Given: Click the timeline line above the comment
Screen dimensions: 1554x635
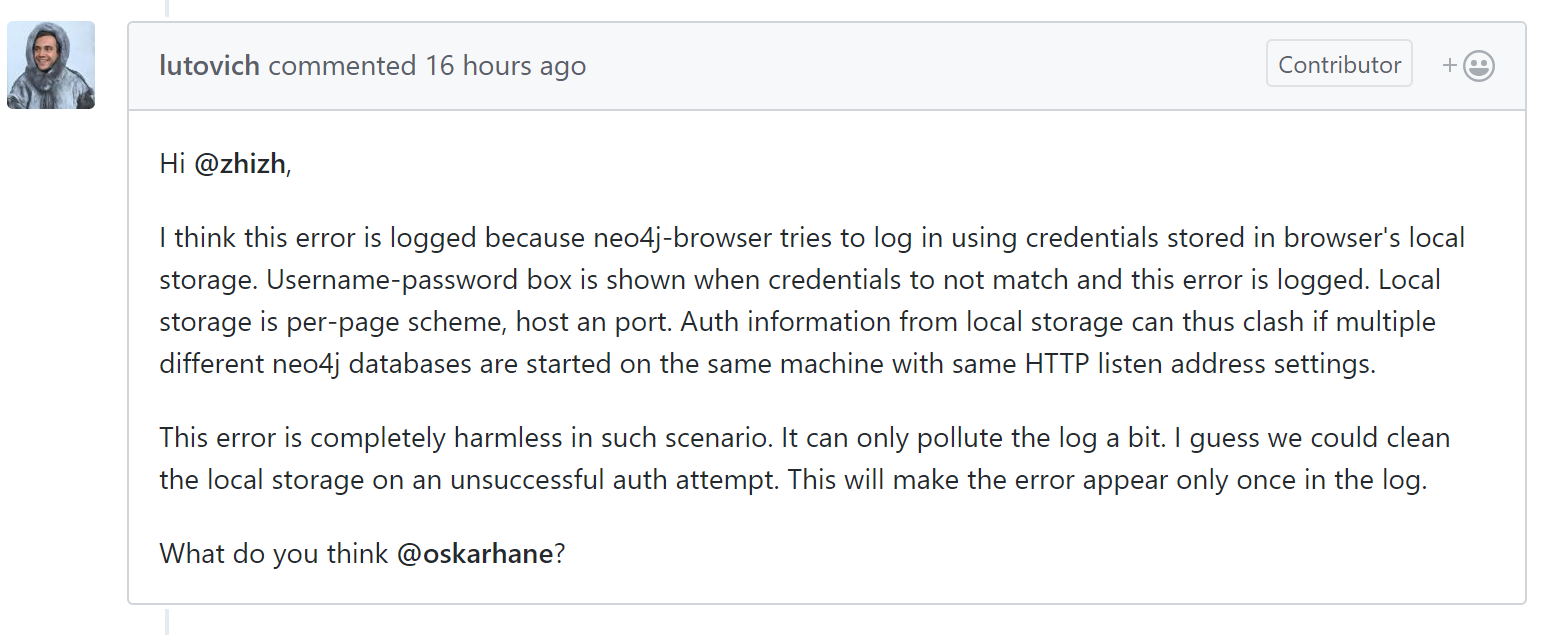Looking at the screenshot, I should [167, 8].
